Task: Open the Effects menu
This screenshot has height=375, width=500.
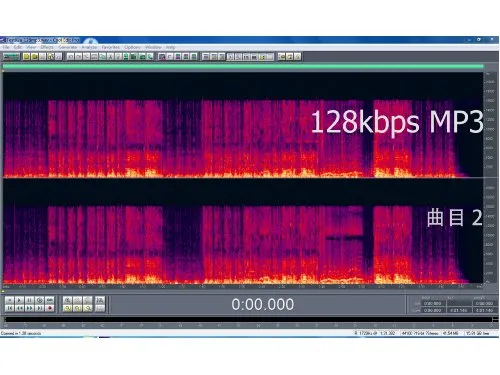Action: tap(47, 47)
